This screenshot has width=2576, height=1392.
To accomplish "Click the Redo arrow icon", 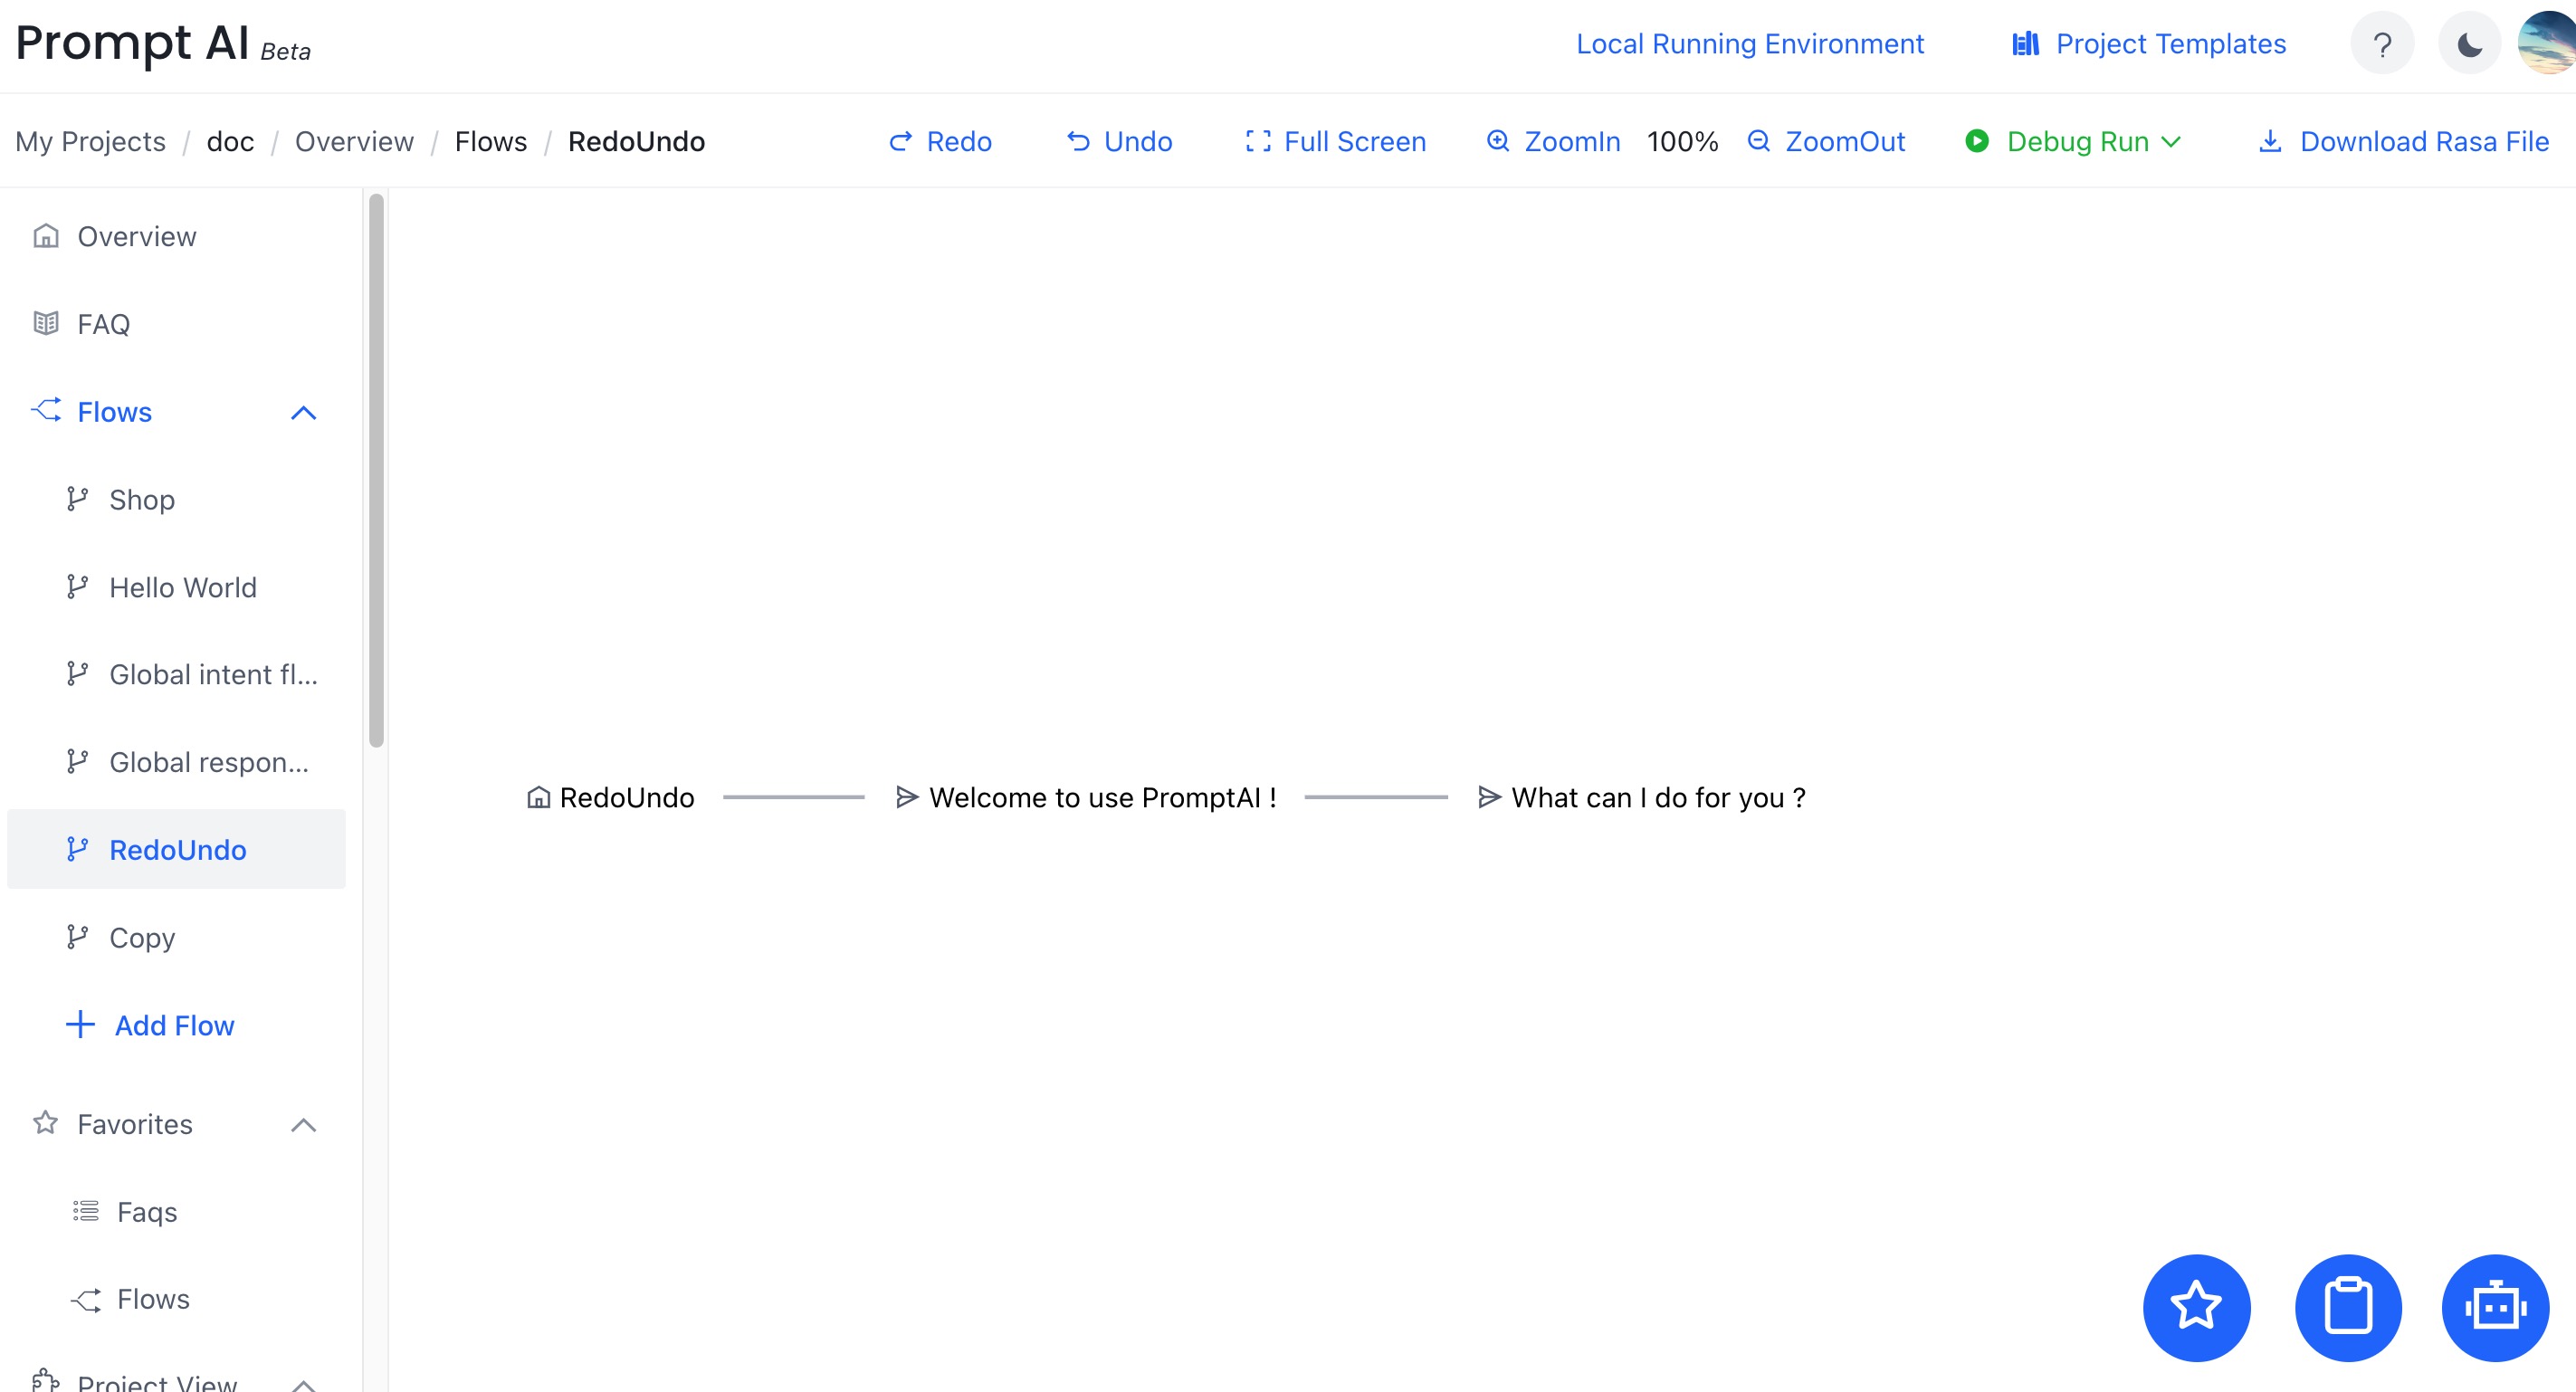I will (901, 141).
